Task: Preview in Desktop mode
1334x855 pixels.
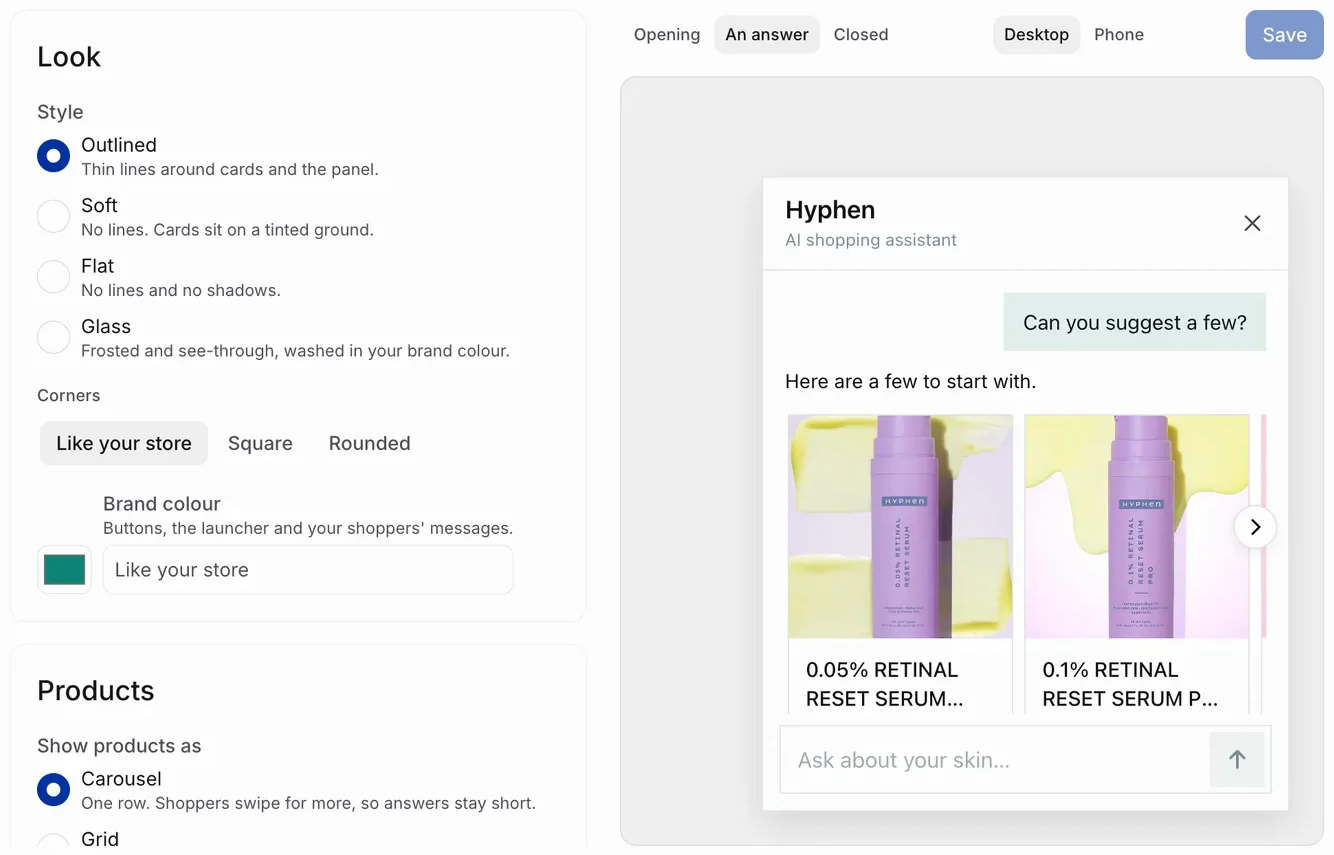Action: coord(1036,35)
